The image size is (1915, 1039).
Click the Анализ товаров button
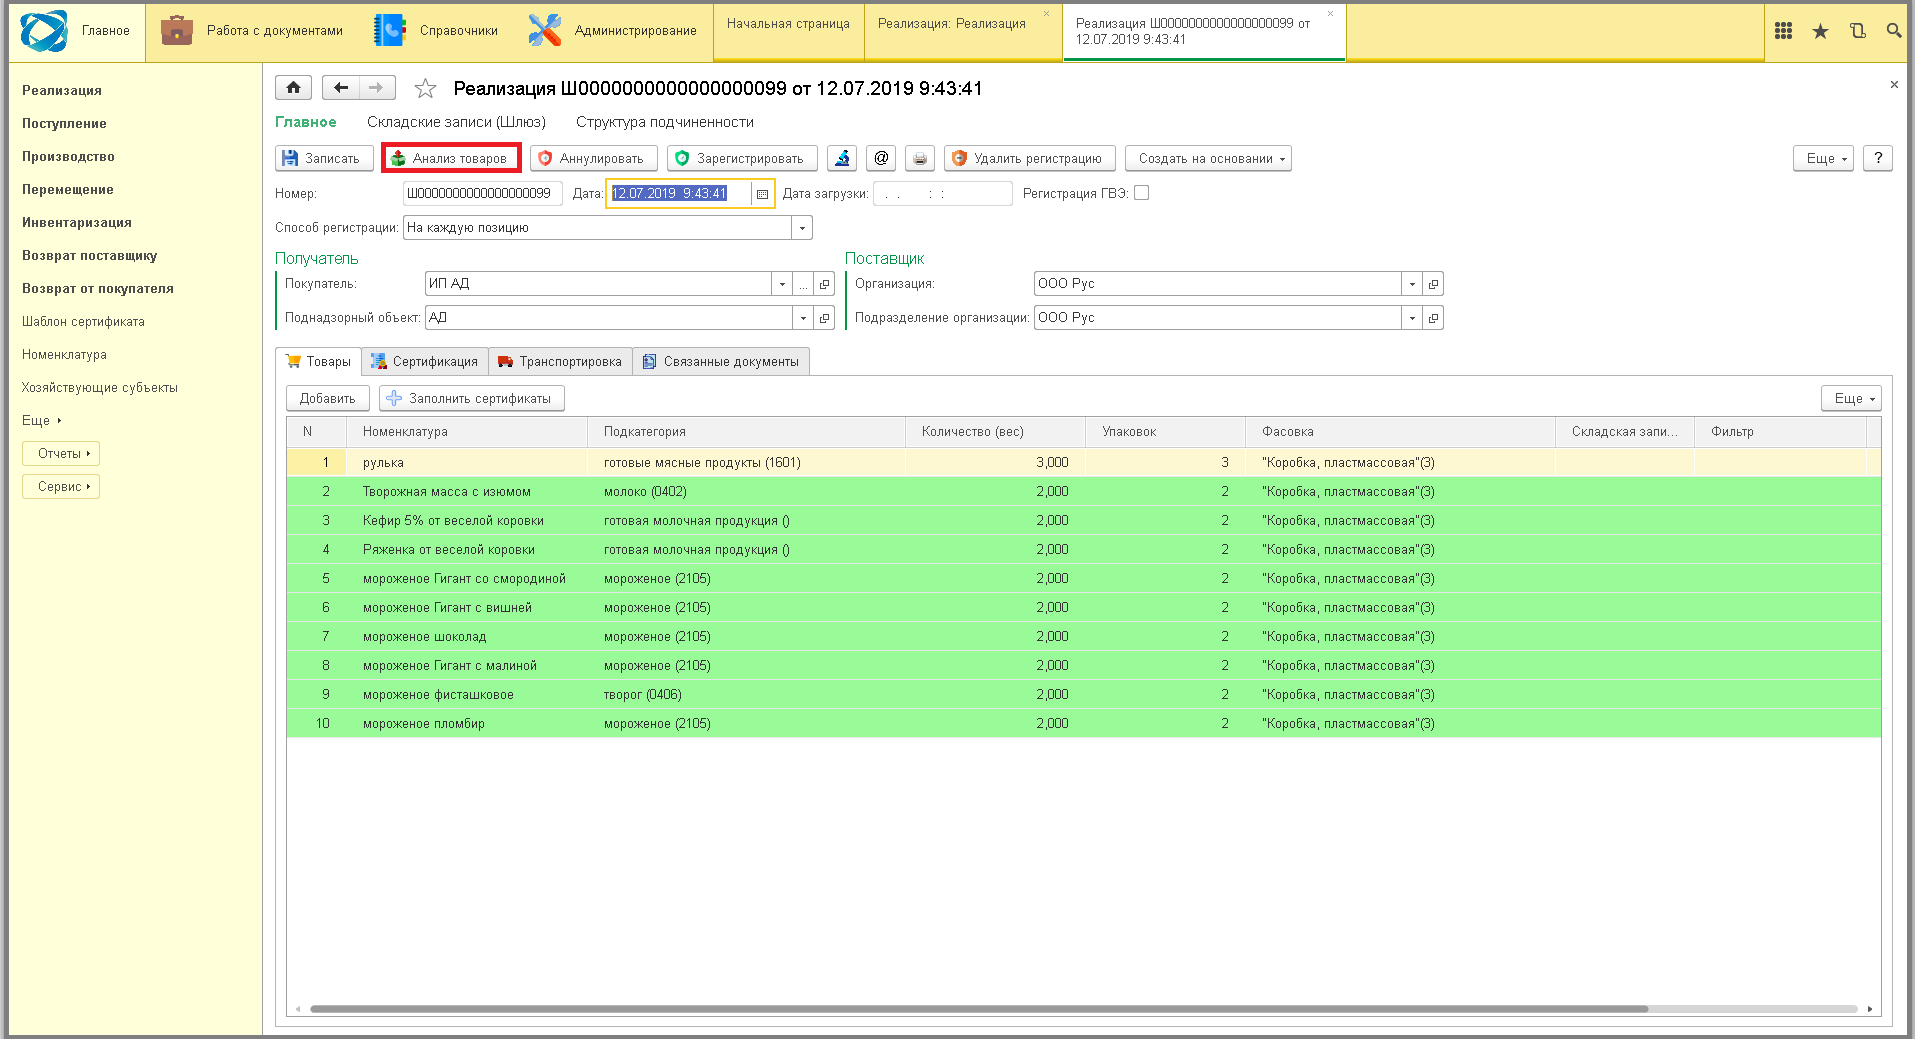[450, 158]
